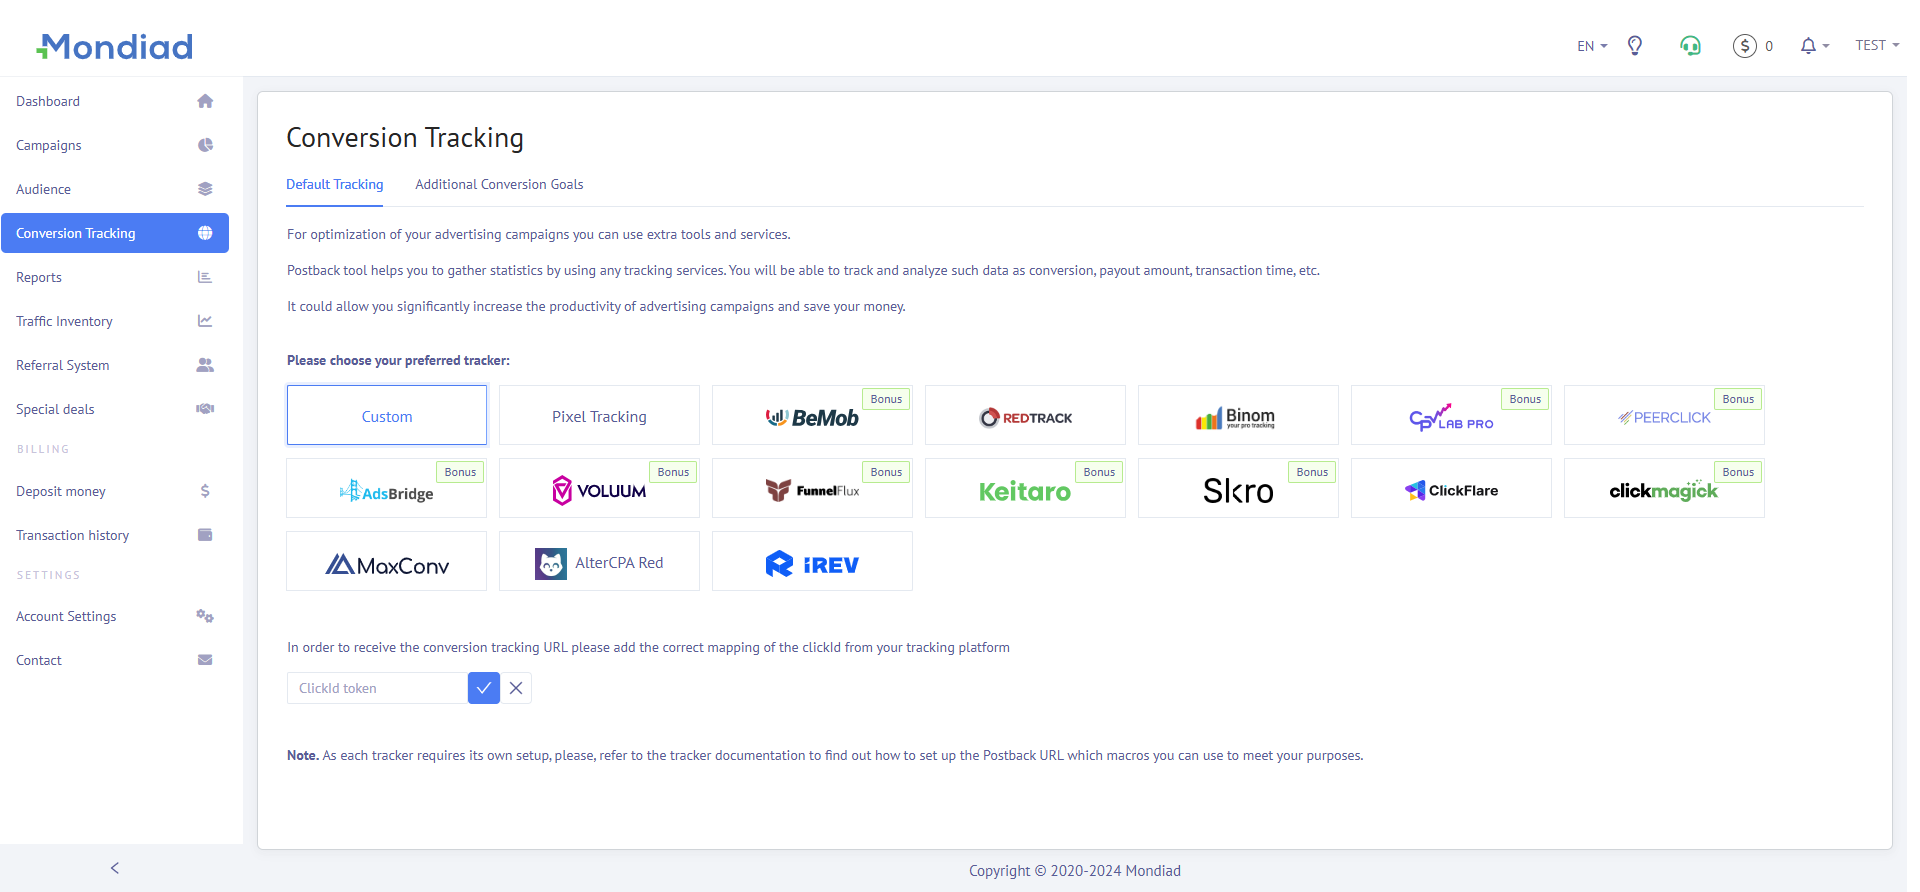Click the Mondiad logo
The width and height of the screenshot is (1920, 892).
115,47
